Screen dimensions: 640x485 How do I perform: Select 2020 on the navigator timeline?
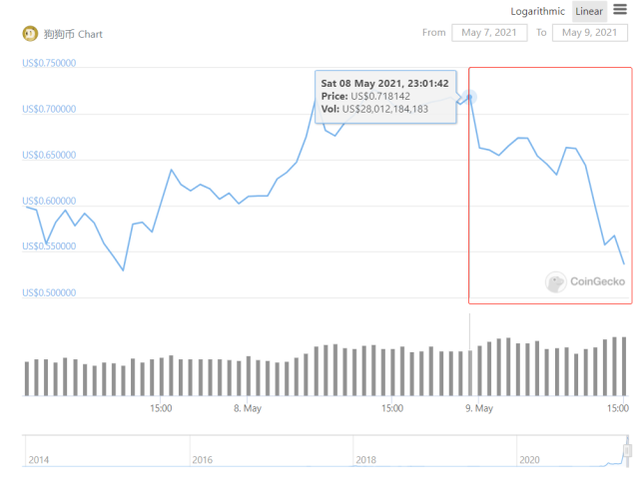click(530, 459)
